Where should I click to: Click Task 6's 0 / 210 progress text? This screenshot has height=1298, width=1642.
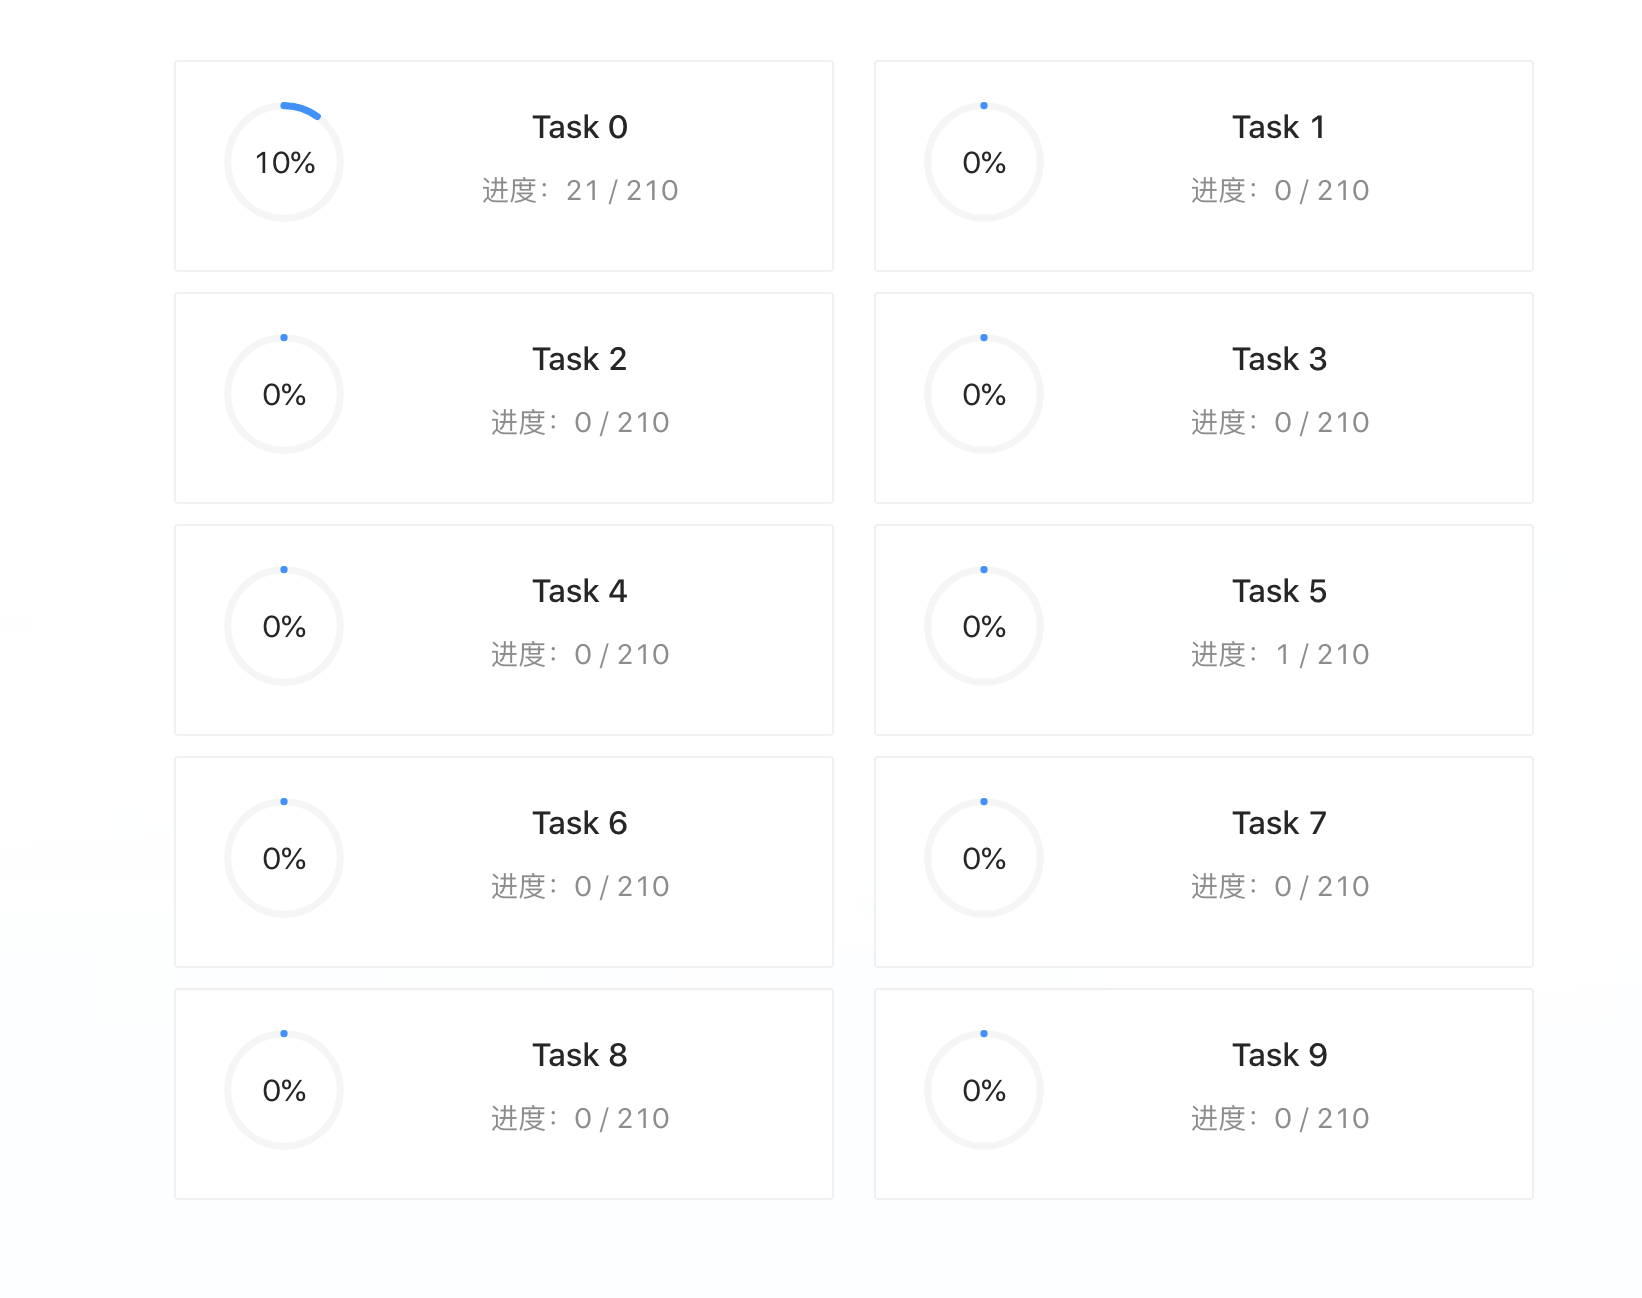click(621, 886)
